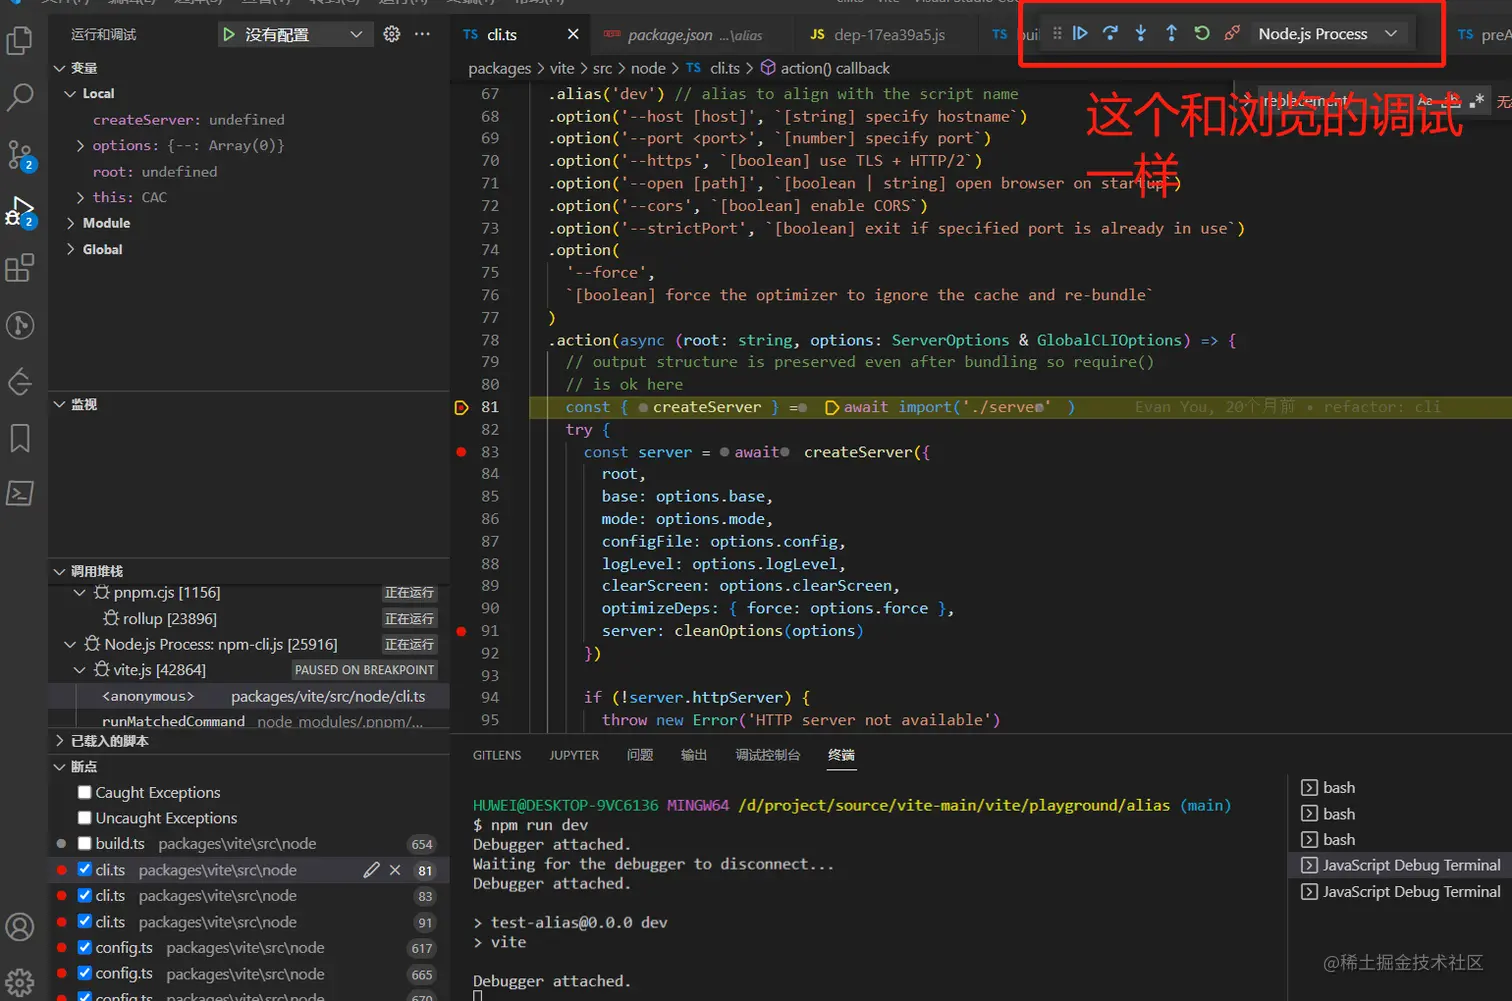Select the runMatchedCommand stack frame
The width and height of the screenshot is (1512, 1001).
(249, 721)
